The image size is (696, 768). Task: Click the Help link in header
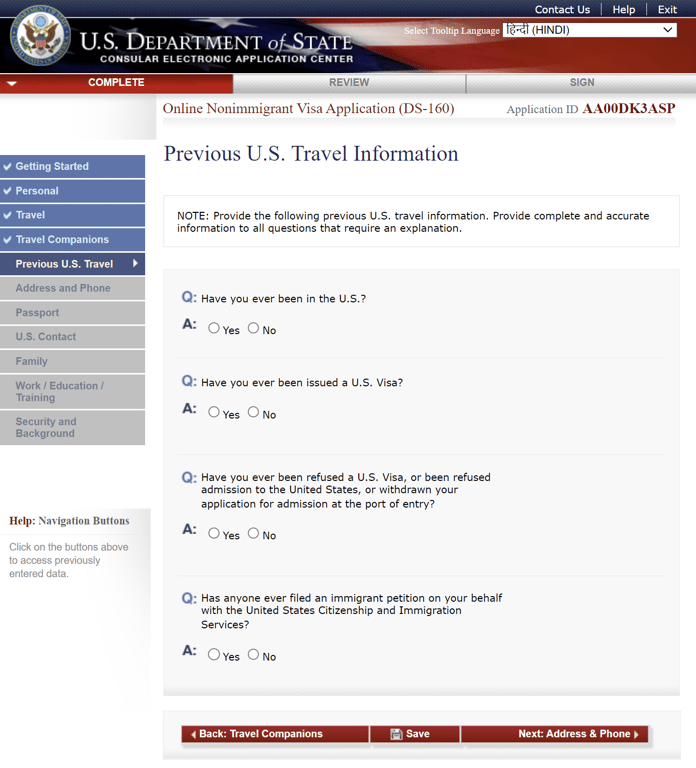pyautogui.click(x=624, y=10)
